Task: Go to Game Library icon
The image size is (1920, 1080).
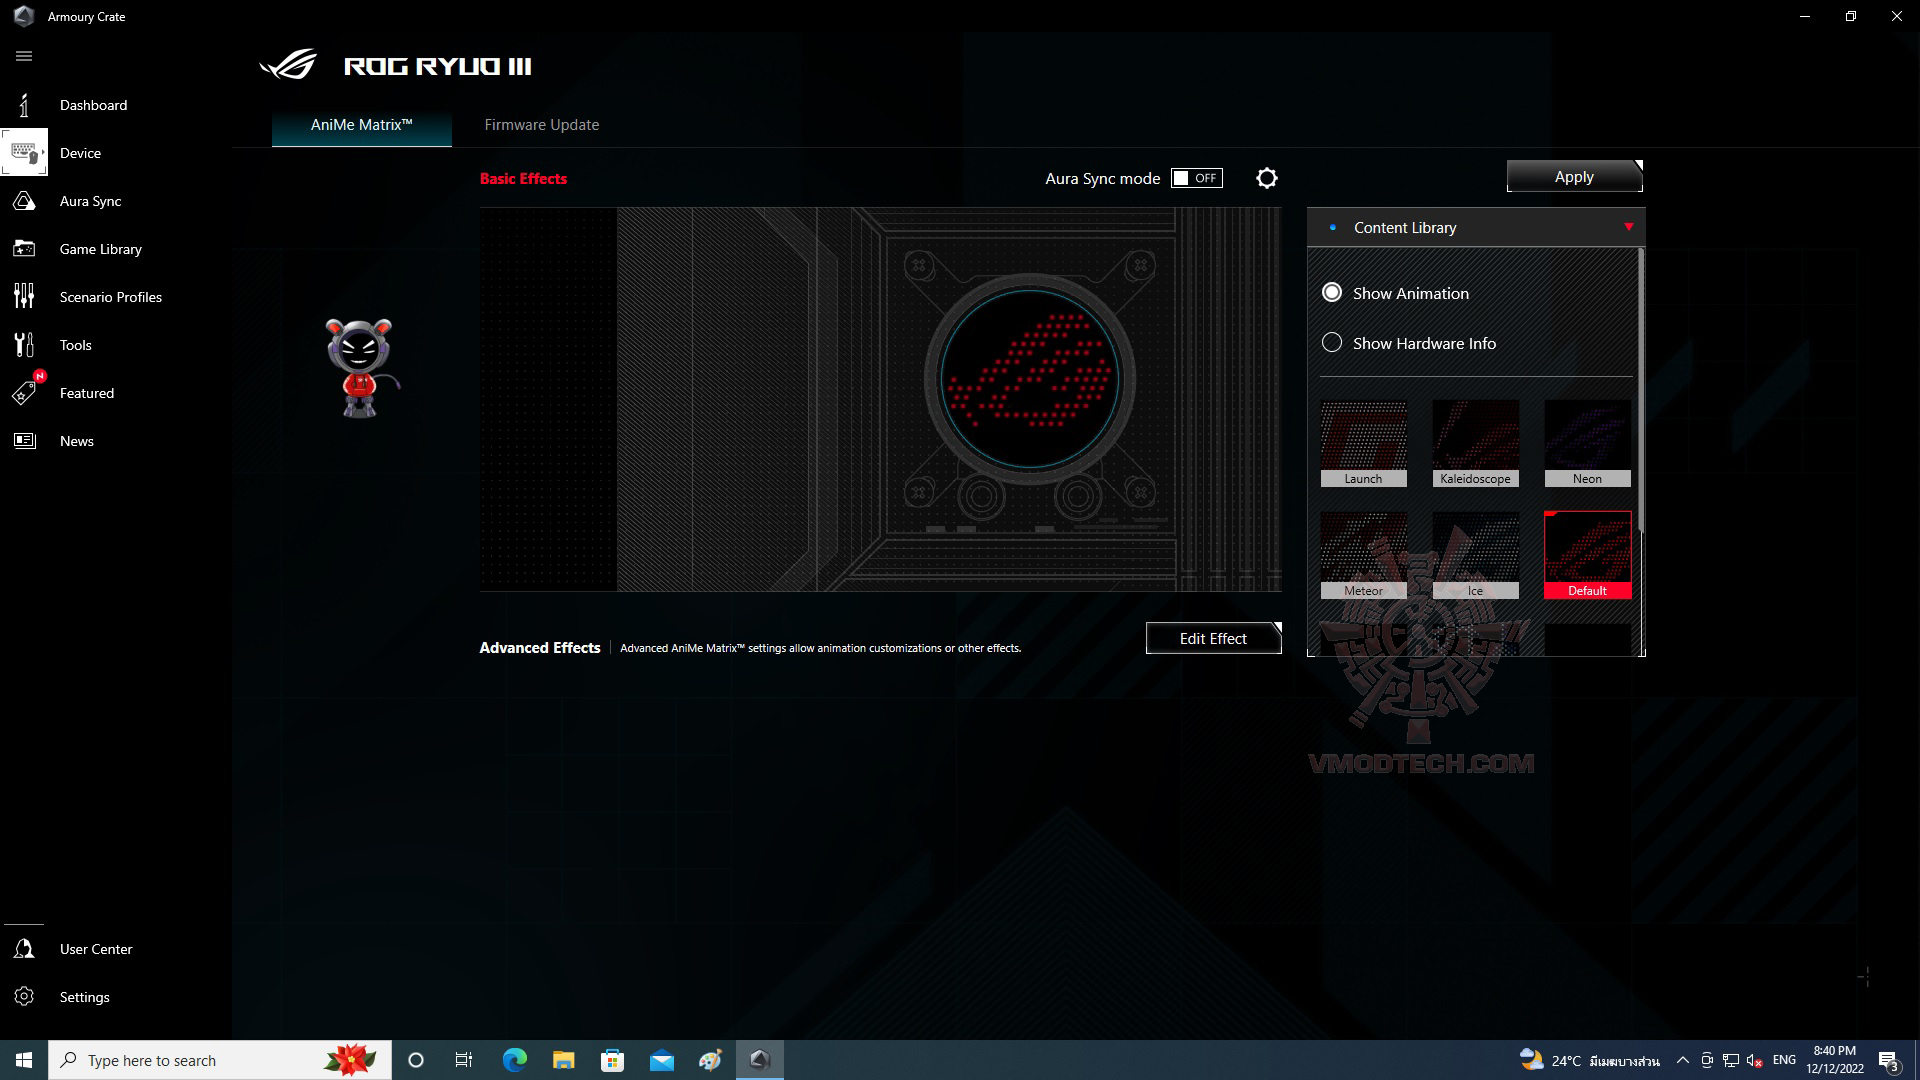Action: tap(24, 249)
